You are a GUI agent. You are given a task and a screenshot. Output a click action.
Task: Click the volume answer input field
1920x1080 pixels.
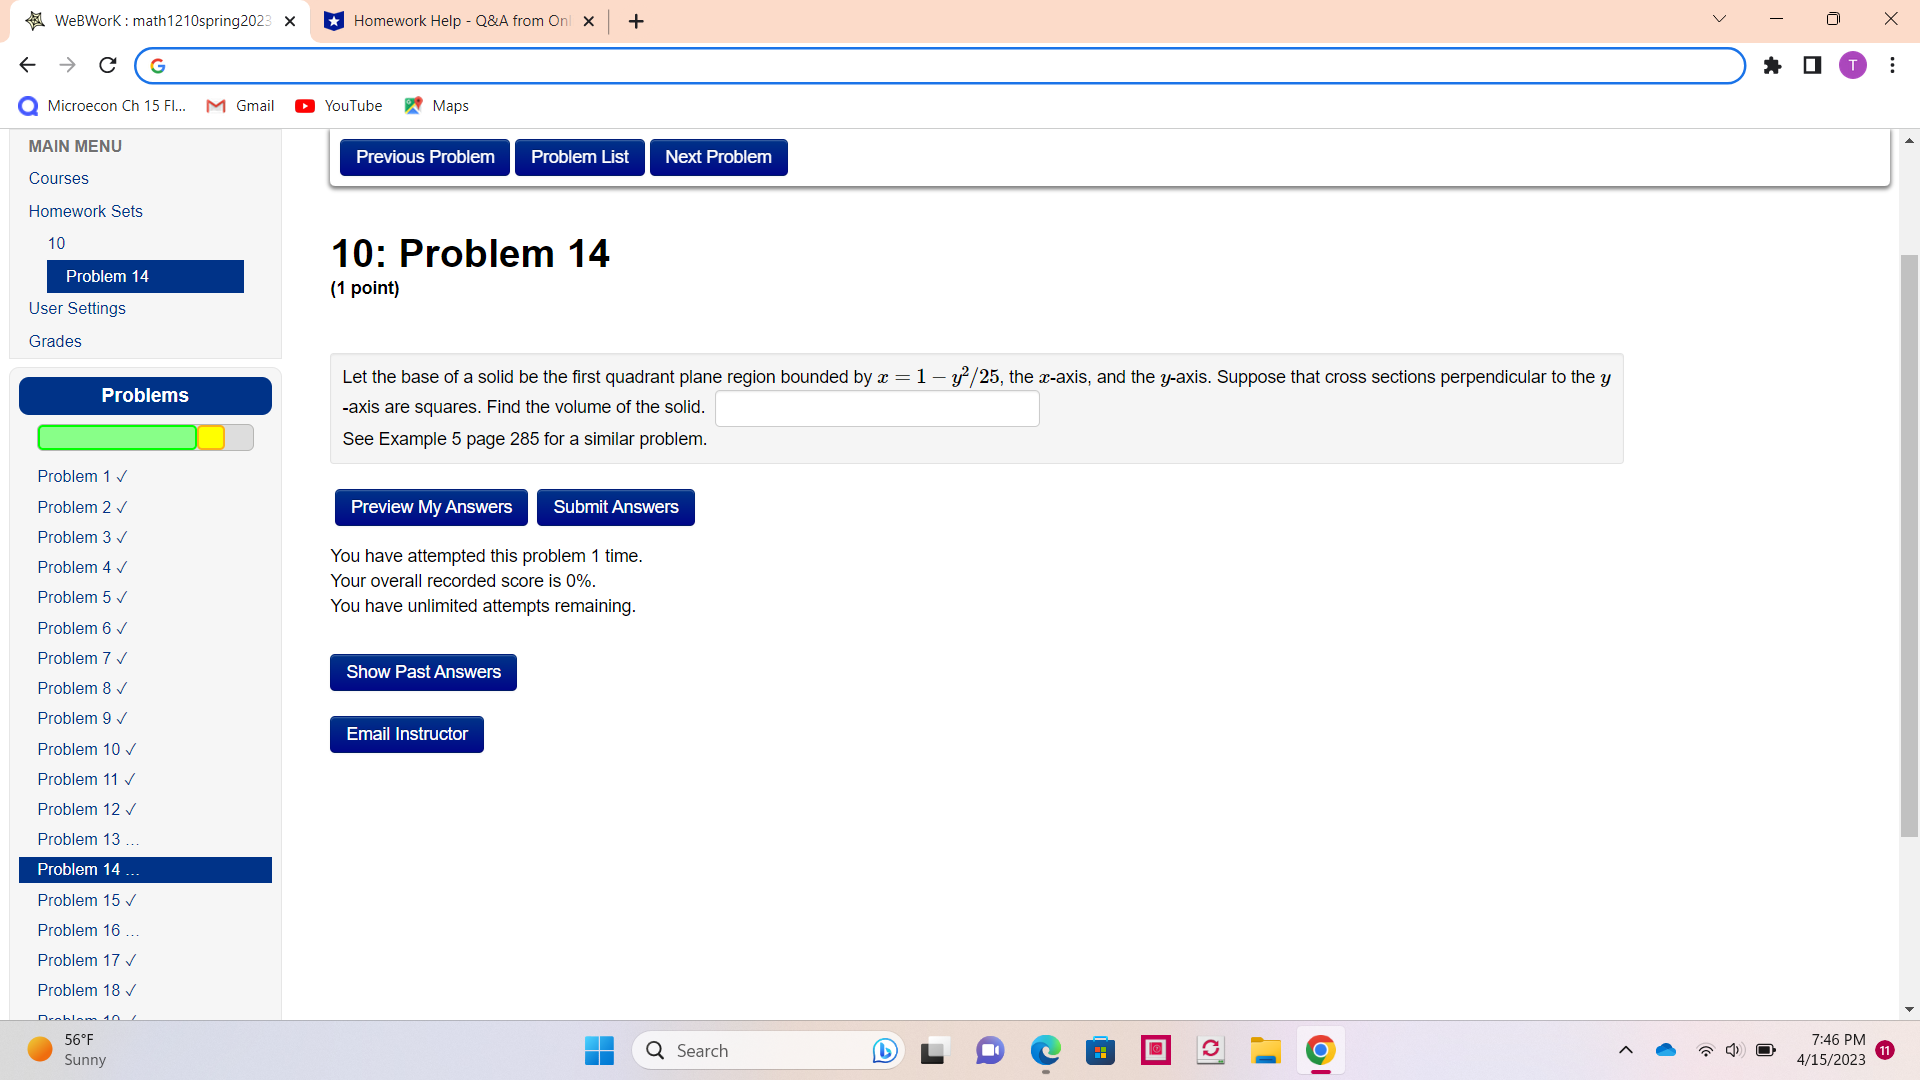877,408
